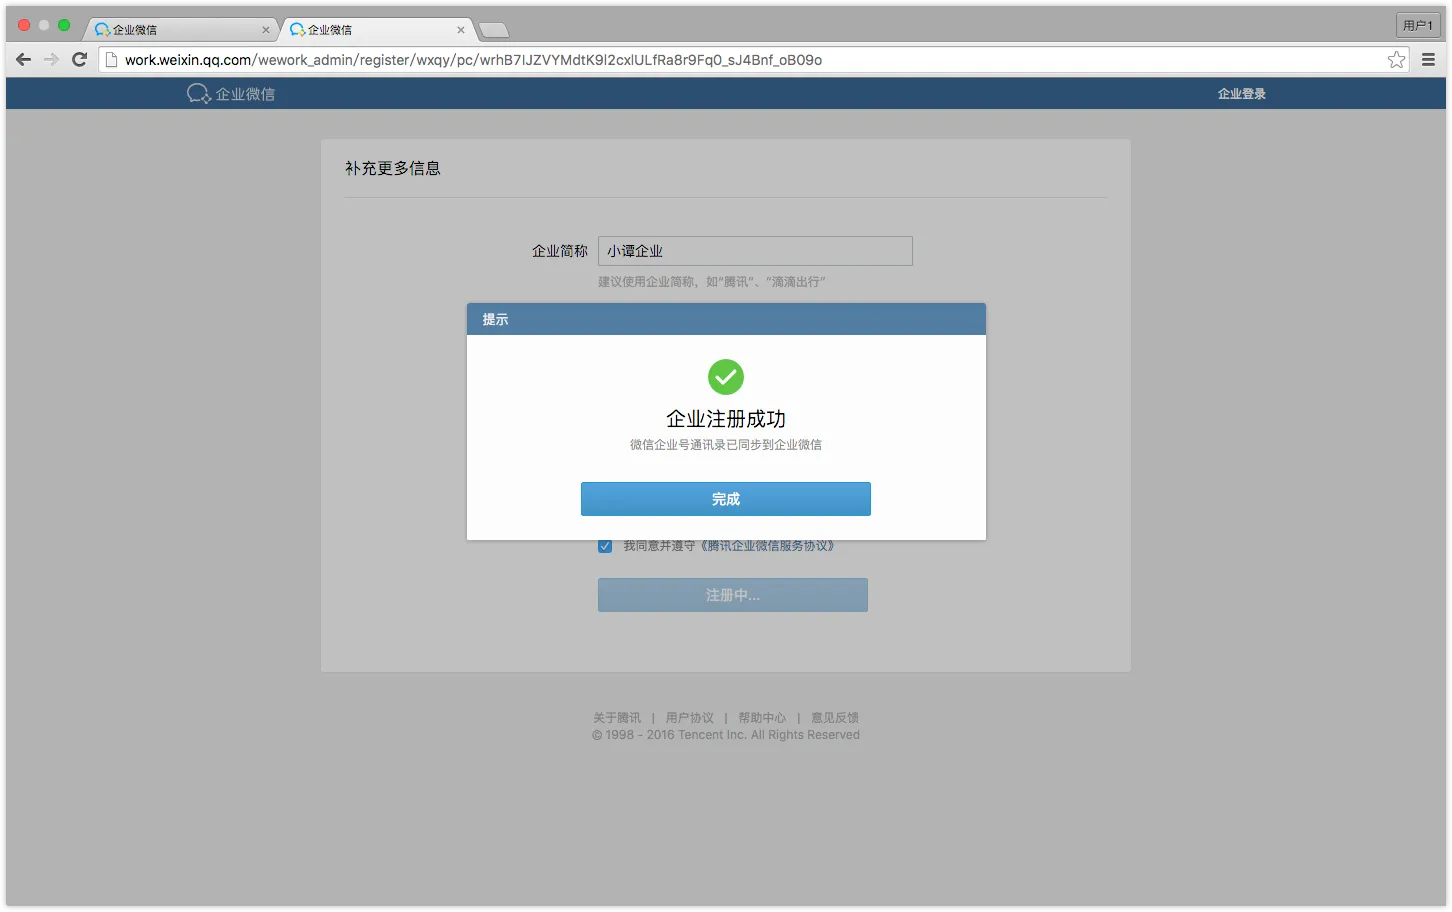This screenshot has height=912, width=1452.
Task: Open a new browser tab
Action: 494,29
